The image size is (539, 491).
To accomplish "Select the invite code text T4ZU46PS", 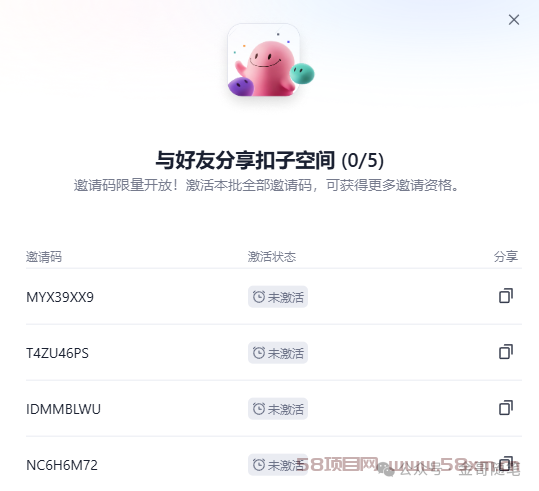I will 57,353.
